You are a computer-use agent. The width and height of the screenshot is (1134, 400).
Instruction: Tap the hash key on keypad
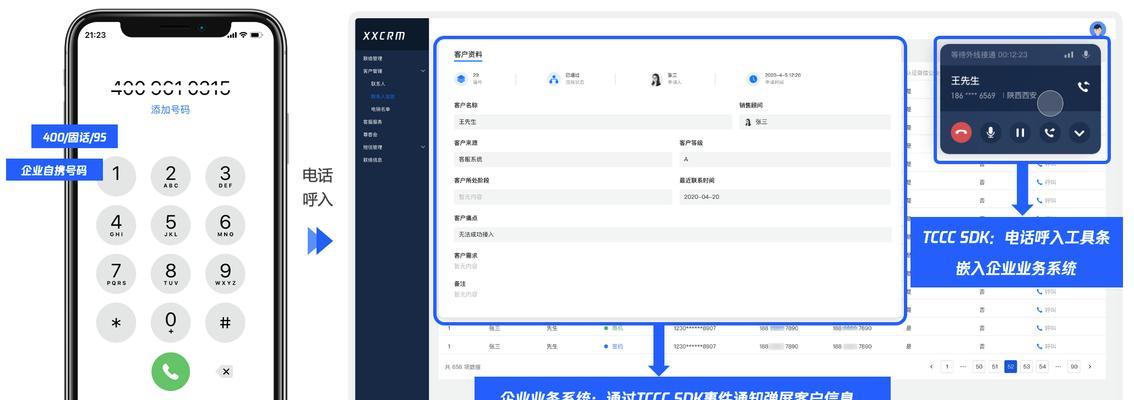click(225, 323)
